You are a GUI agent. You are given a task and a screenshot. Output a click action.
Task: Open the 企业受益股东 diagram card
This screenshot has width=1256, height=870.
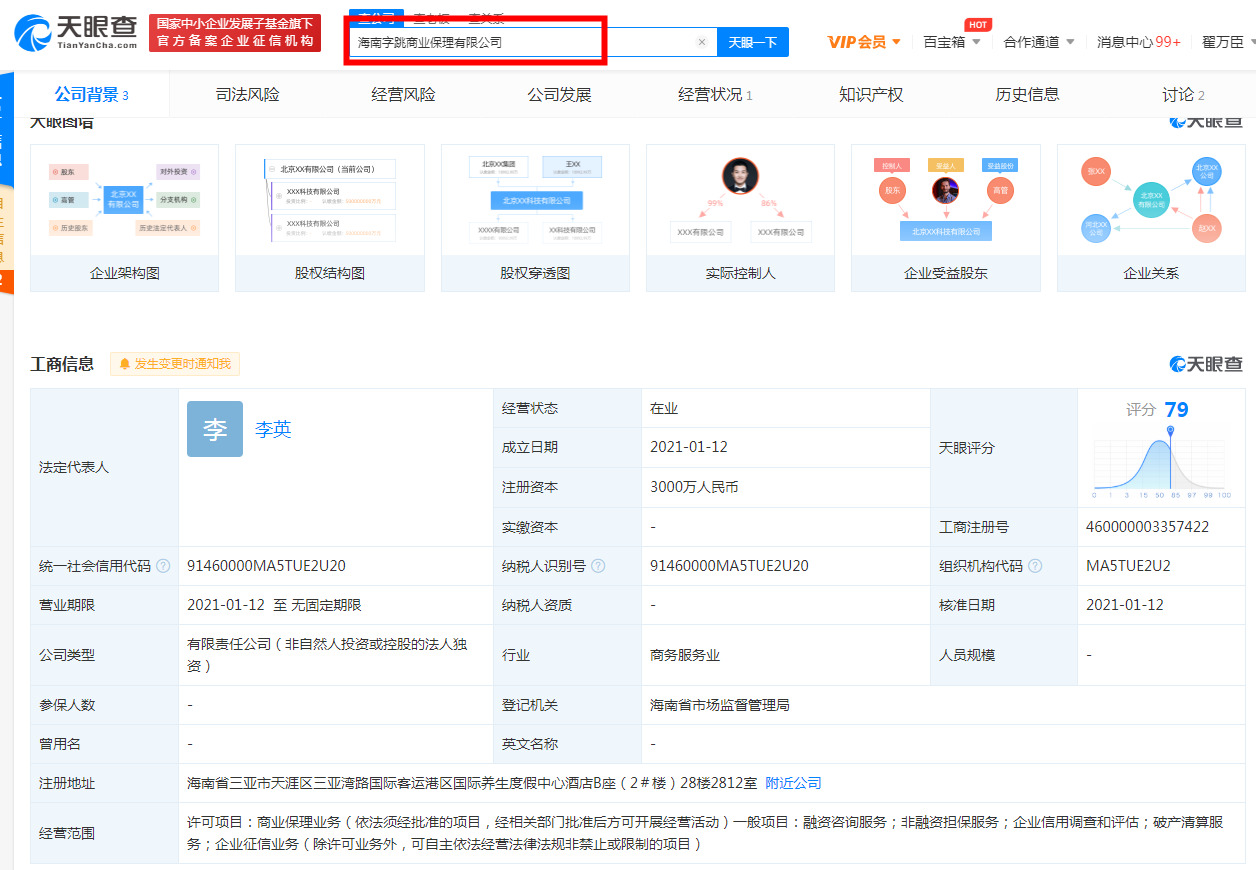[x=946, y=218]
